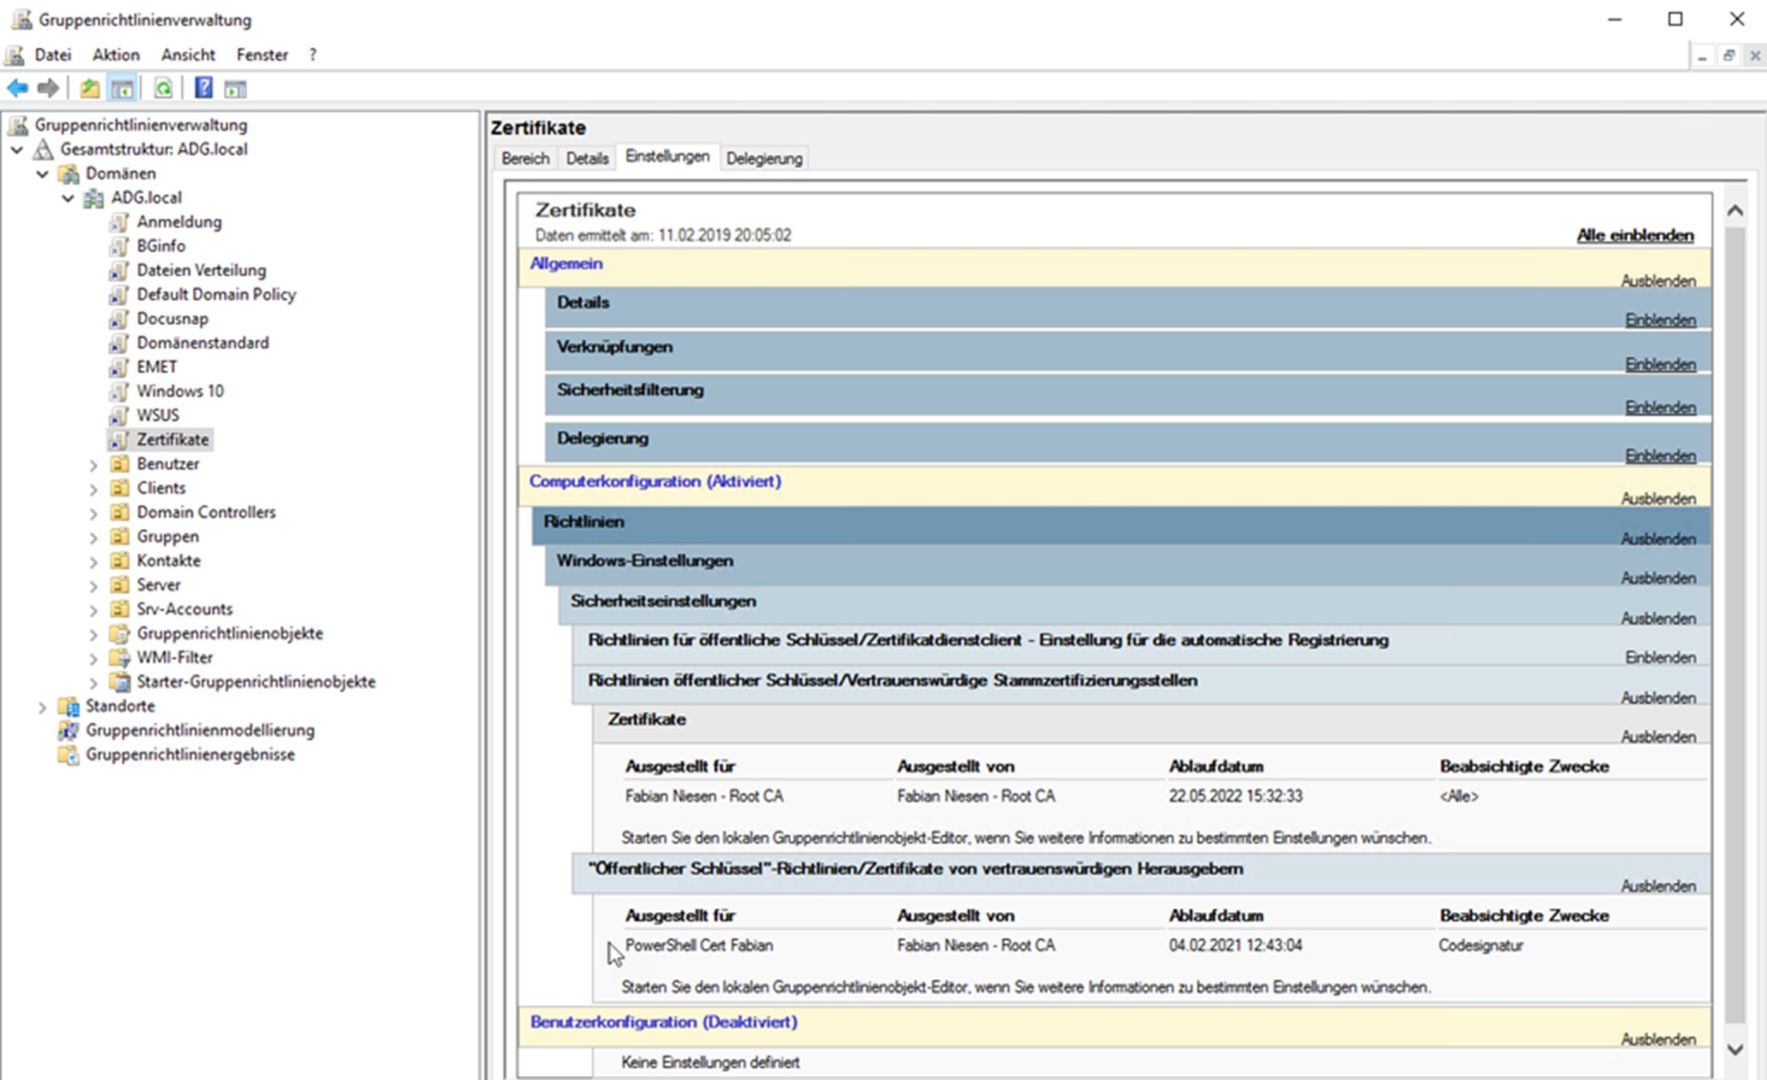Click the Back arrow toolbar icon

click(17, 88)
